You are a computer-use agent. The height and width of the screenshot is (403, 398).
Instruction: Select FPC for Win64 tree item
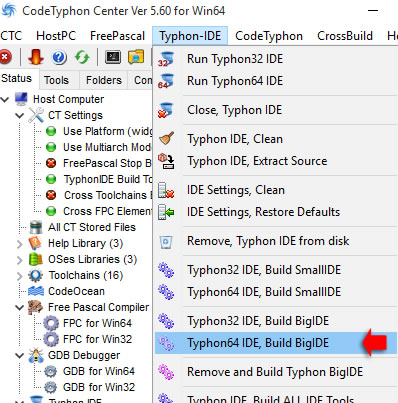click(97, 323)
